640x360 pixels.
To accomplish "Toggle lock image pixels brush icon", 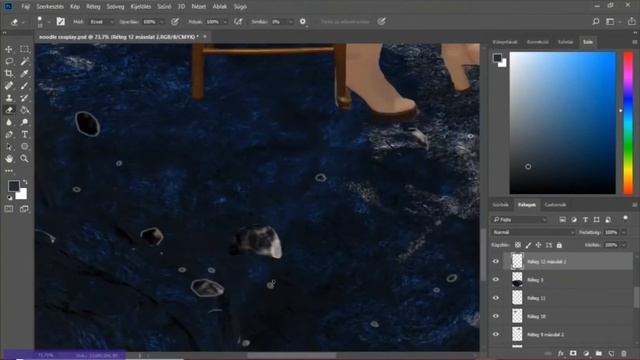I will [528, 245].
